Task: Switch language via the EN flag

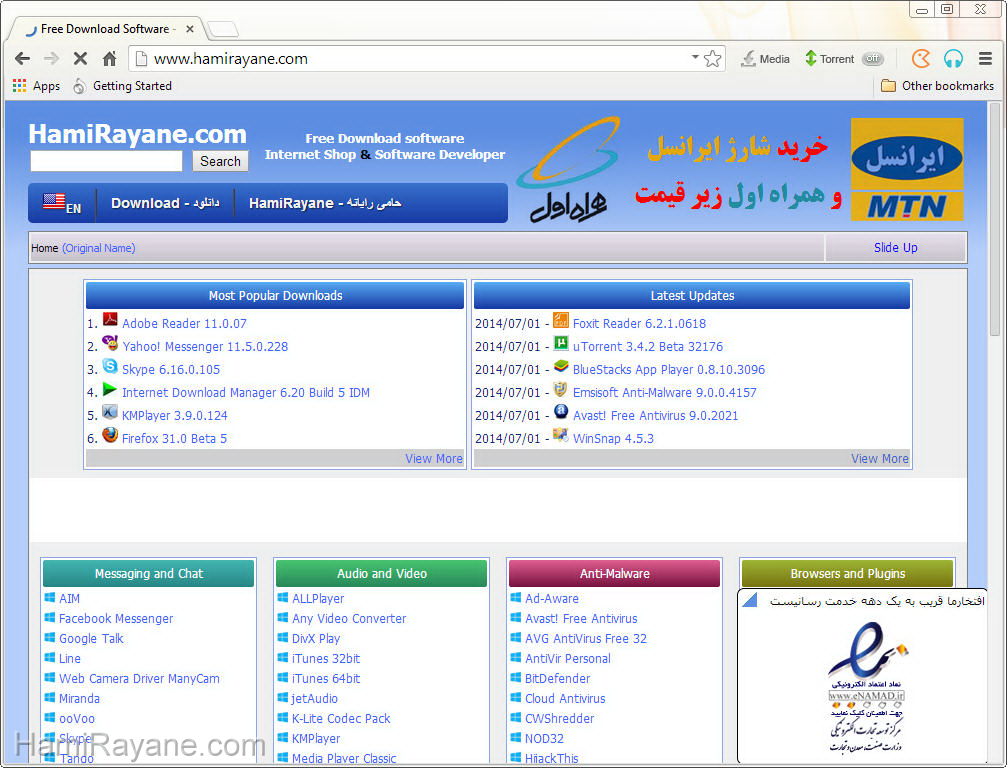Action: [62, 203]
